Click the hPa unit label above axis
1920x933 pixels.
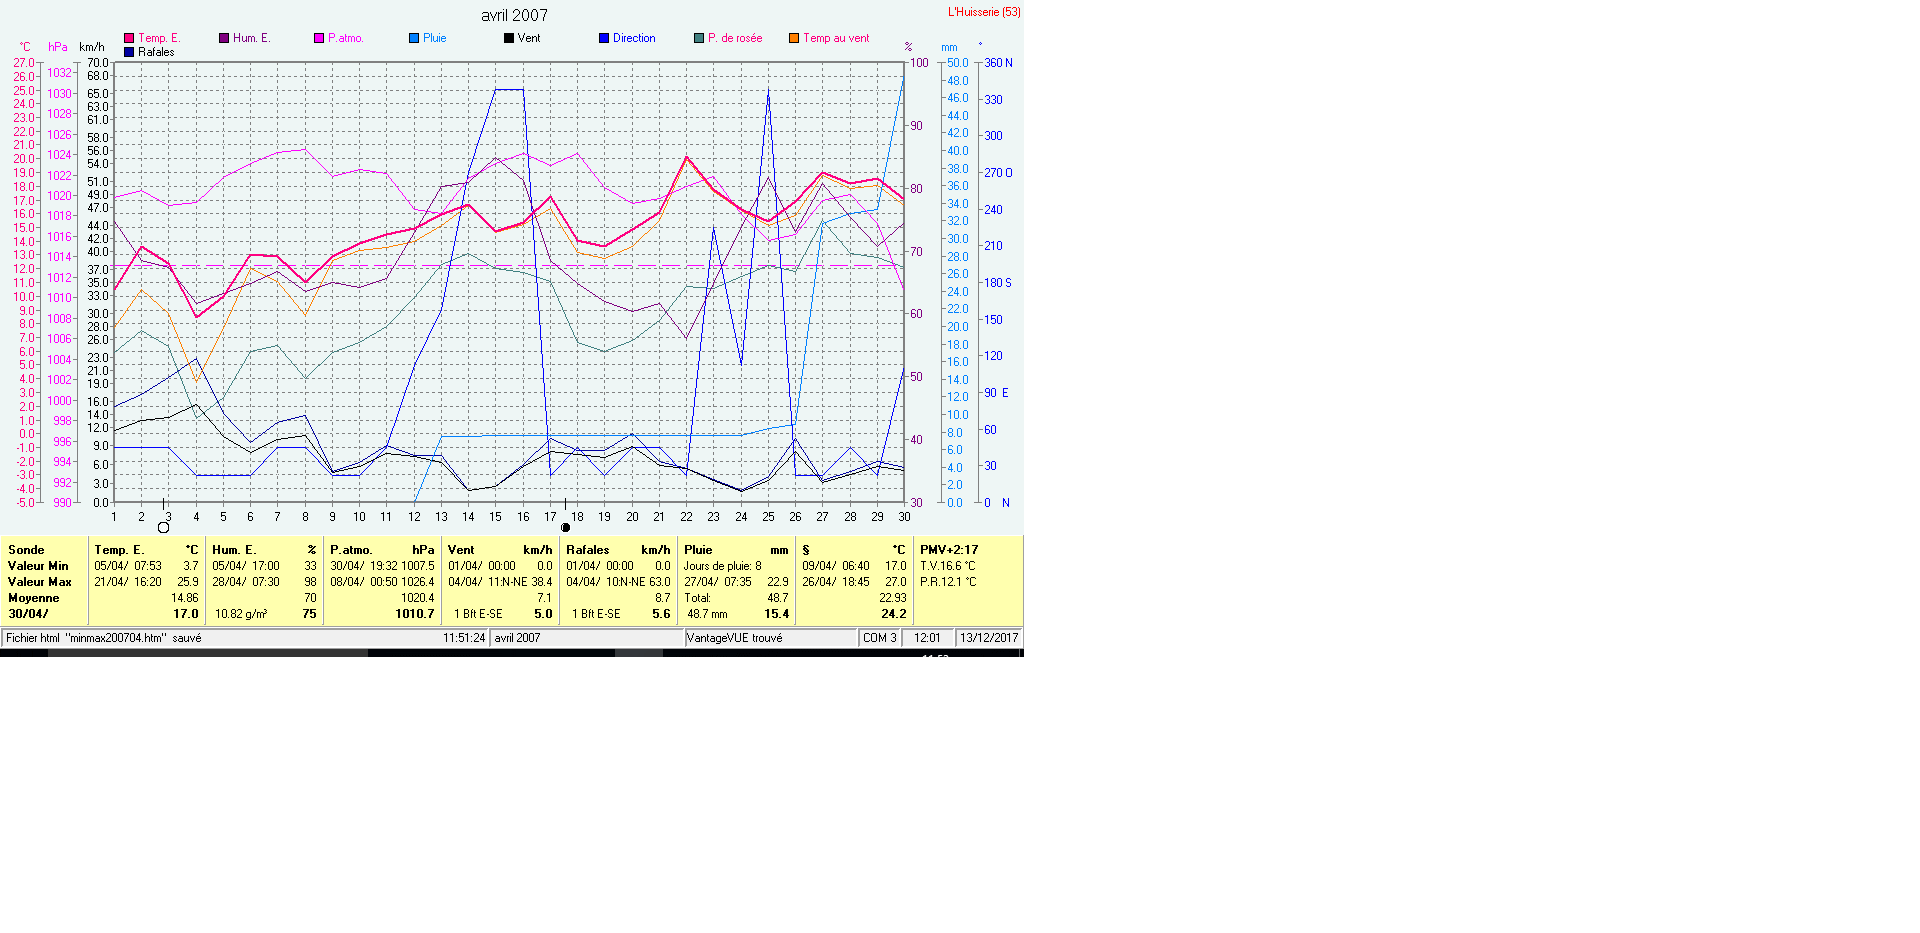[58, 47]
